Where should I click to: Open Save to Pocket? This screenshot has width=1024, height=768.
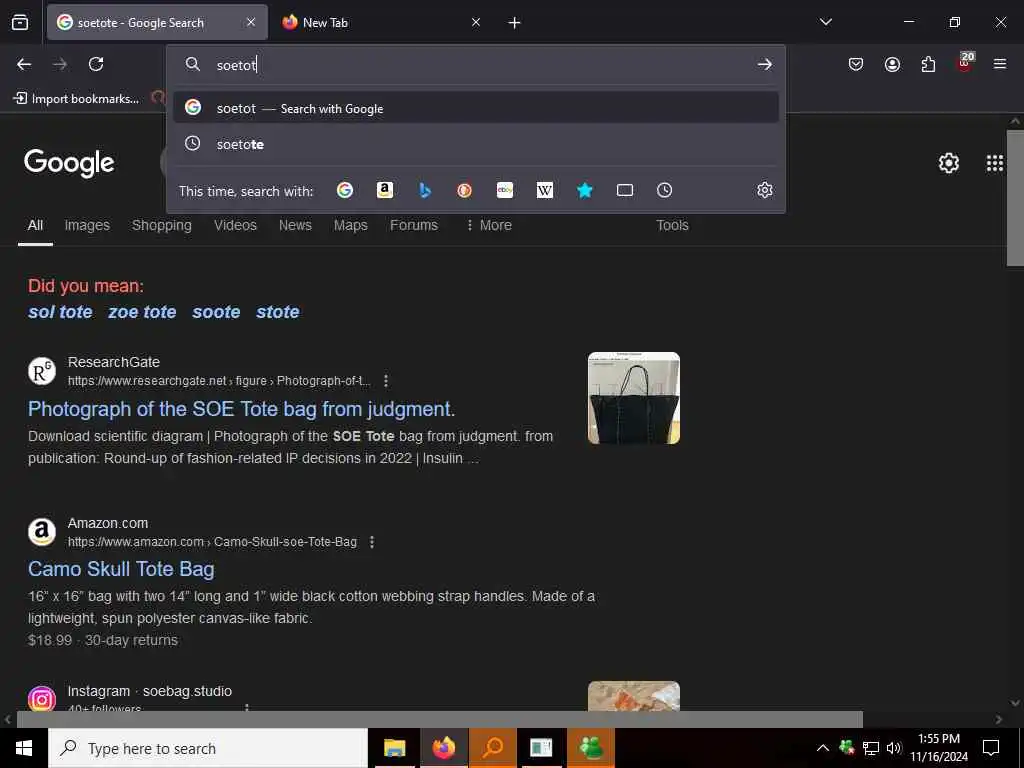click(856, 64)
